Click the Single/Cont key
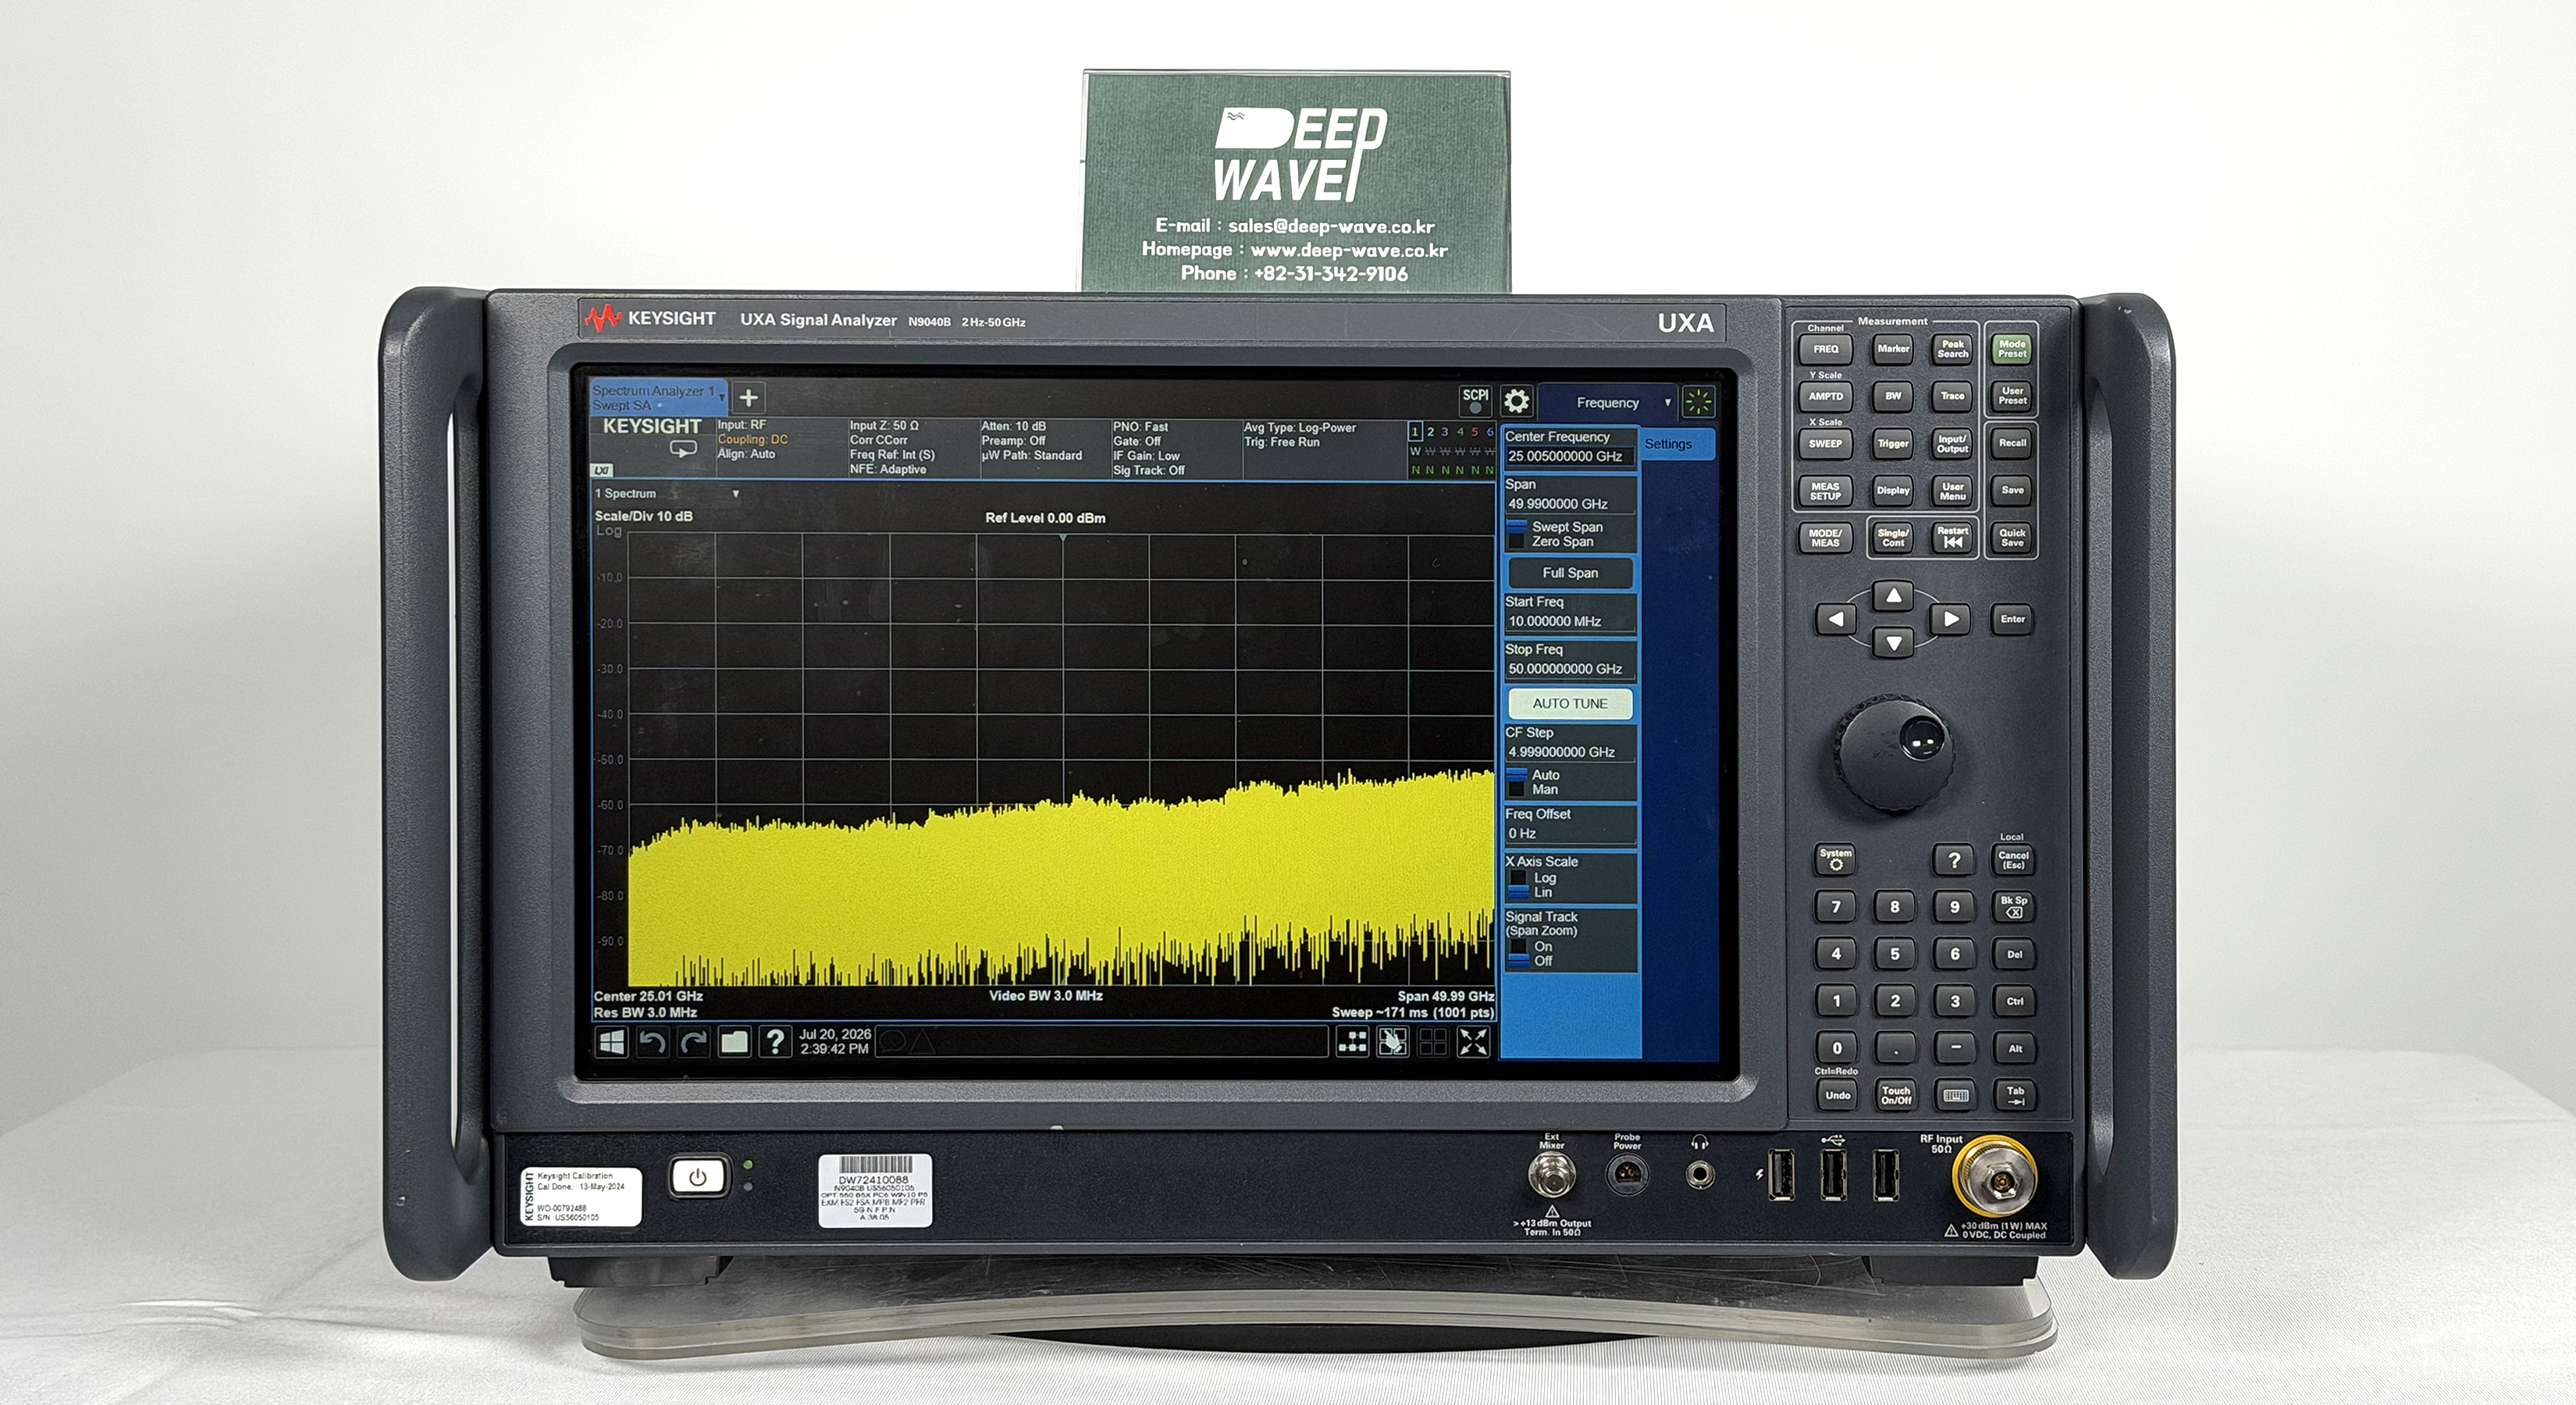 [1892, 538]
